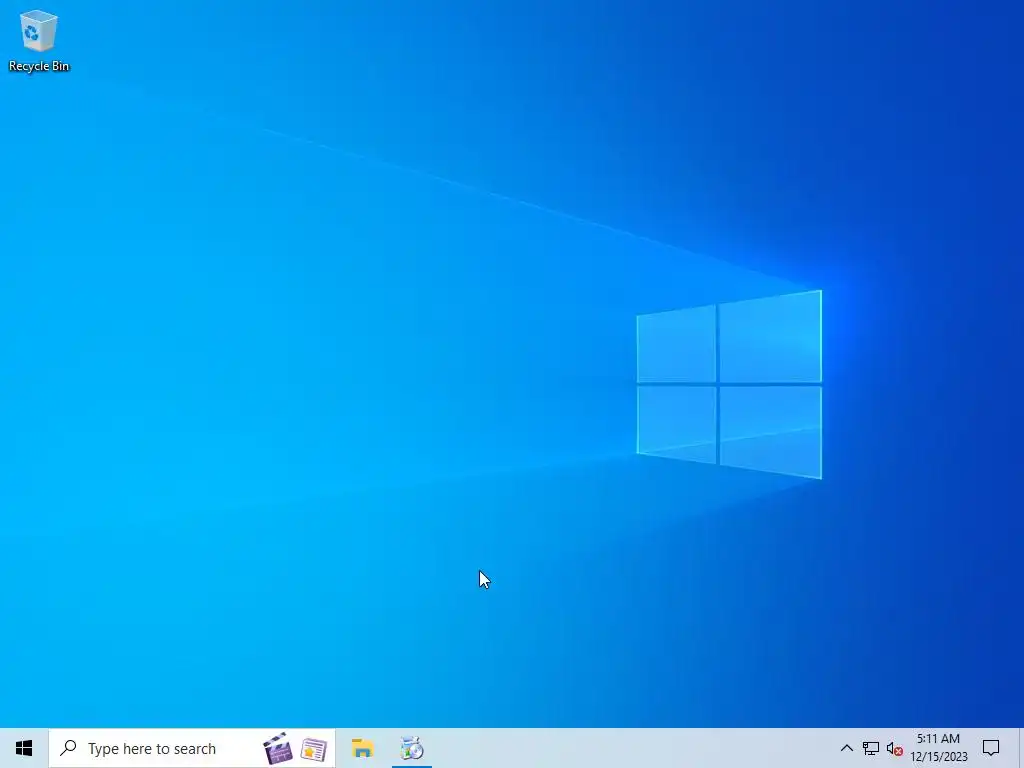Open the running installer disc app in taskbar

tap(412, 748)
